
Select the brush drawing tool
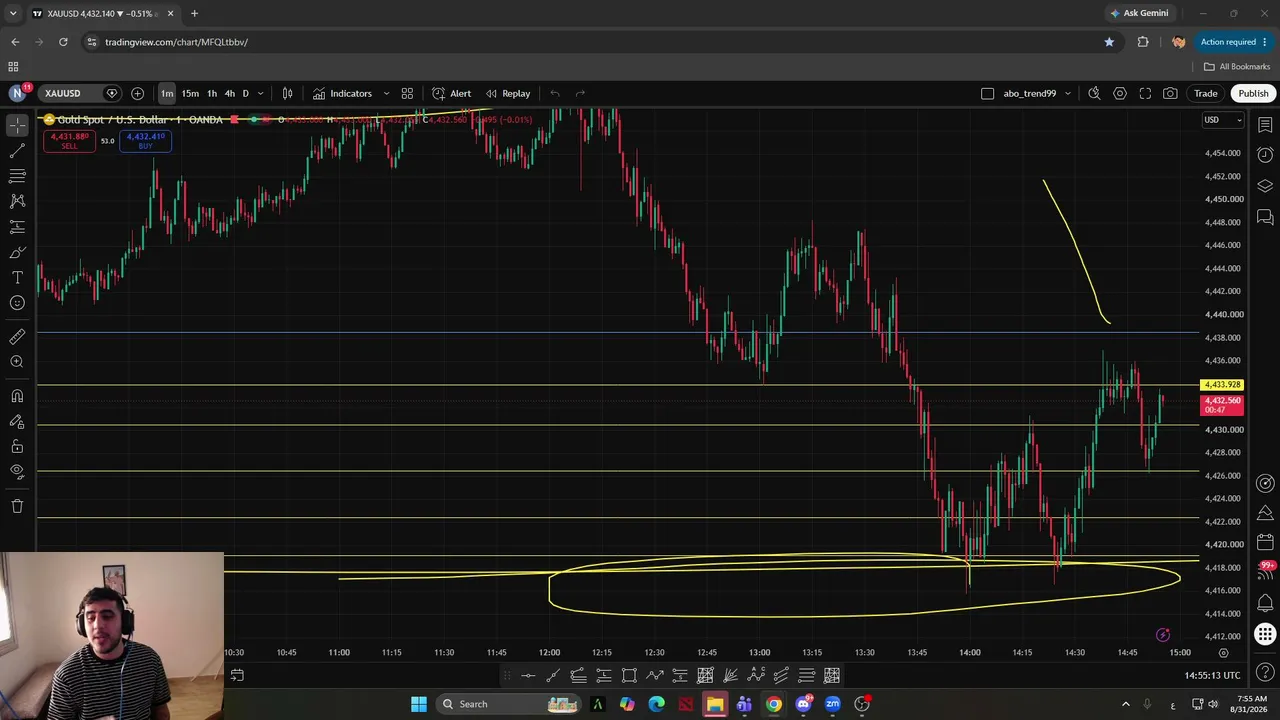point(17,252)
